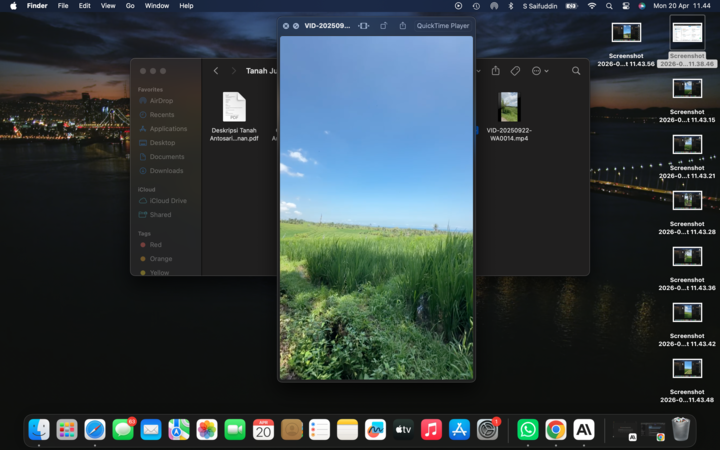
Task: Open the Window menu in menu bar
Action: [x=157, y=6]
